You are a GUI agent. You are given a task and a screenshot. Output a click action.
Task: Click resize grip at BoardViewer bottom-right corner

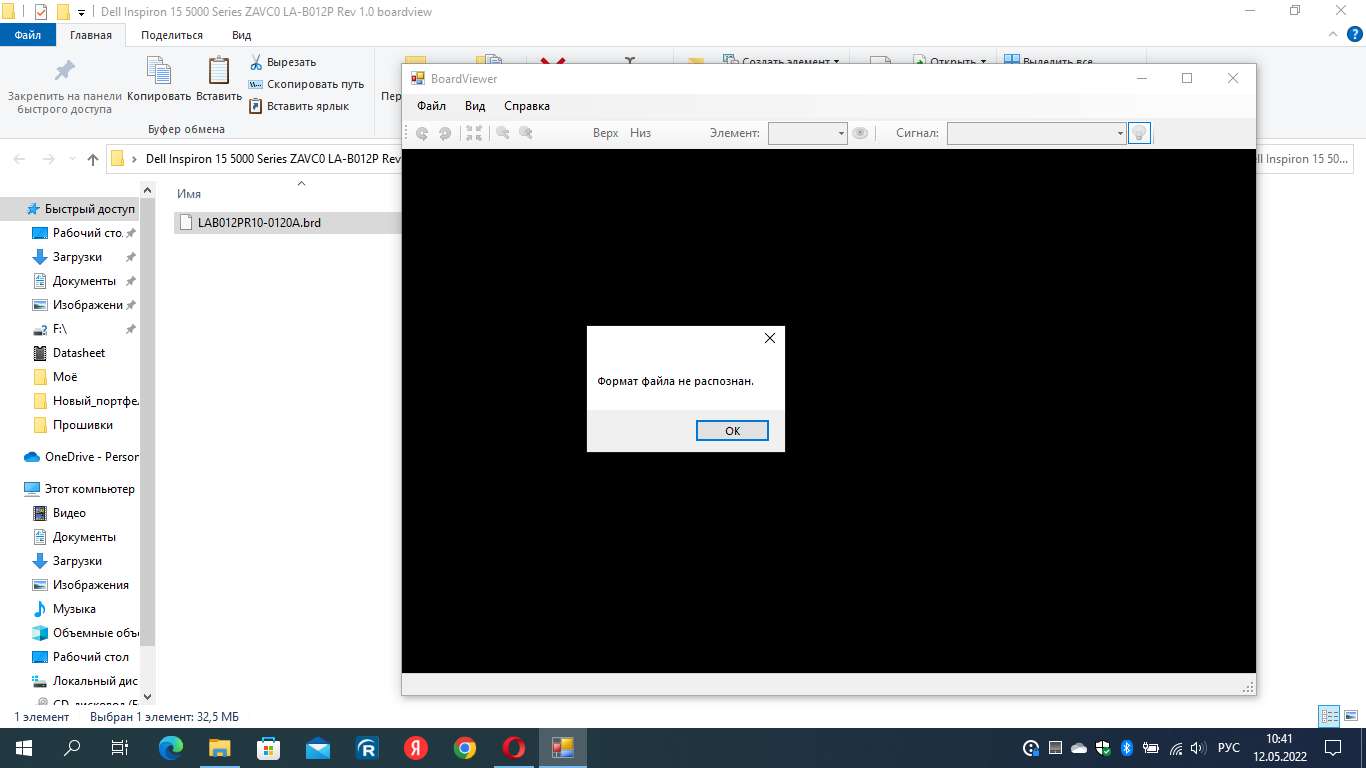[x=1248, y=687]
